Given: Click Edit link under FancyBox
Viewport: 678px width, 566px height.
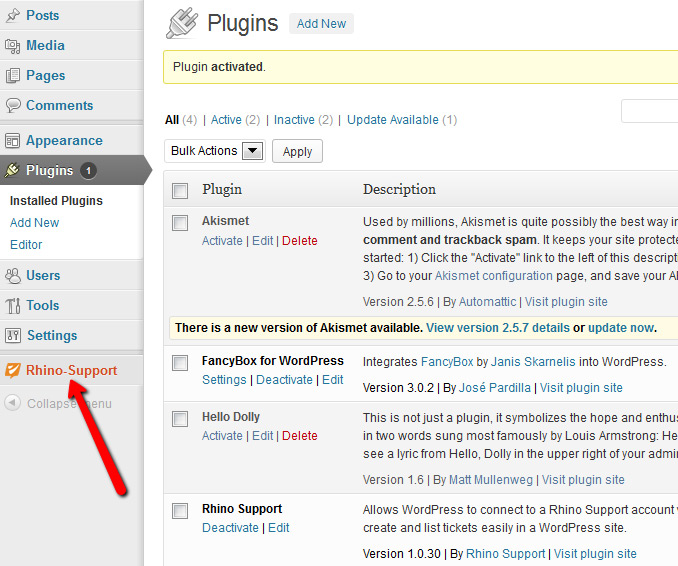Looking at the screenshot, I should coord(333,380).
